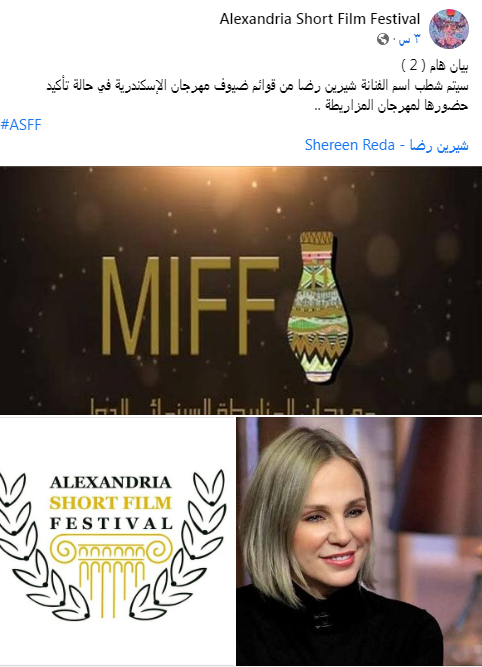Click the black "ALEXANDRIA" text in the logo

(x=111, y=483)
